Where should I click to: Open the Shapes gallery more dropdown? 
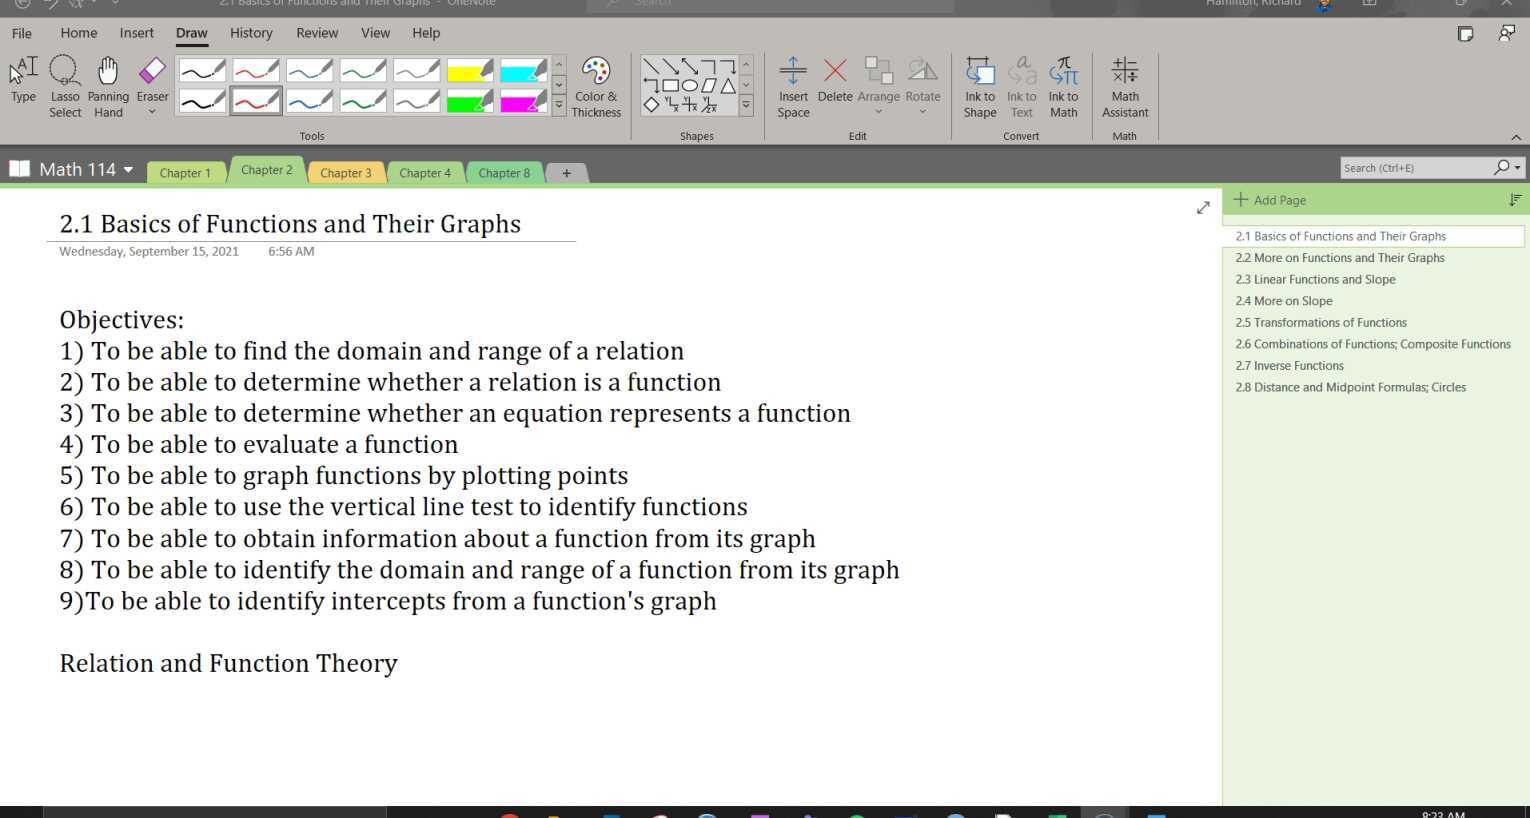click(745, 103)
